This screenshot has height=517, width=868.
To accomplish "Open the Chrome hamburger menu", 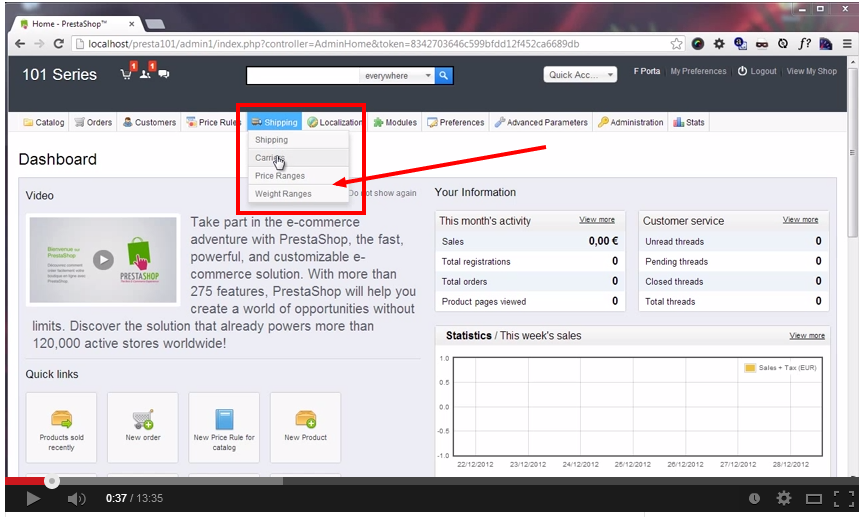I will tap(847, 44).
